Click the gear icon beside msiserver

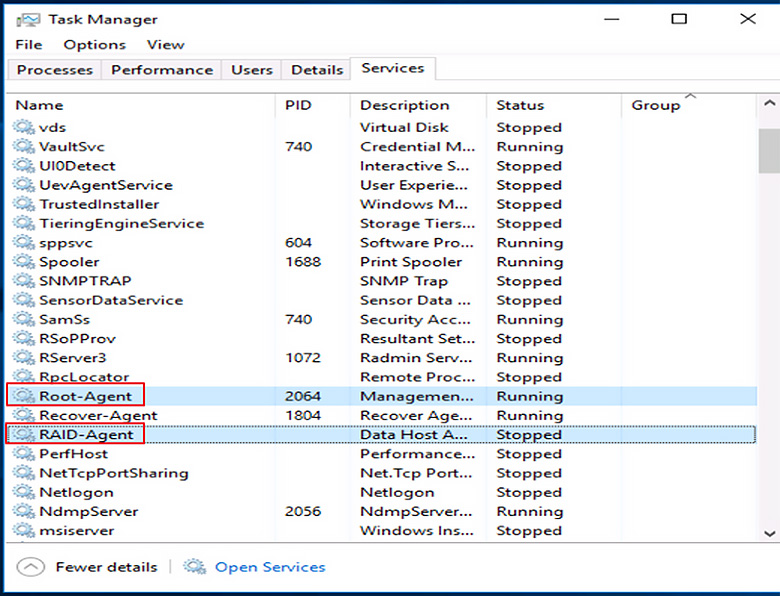23,530
